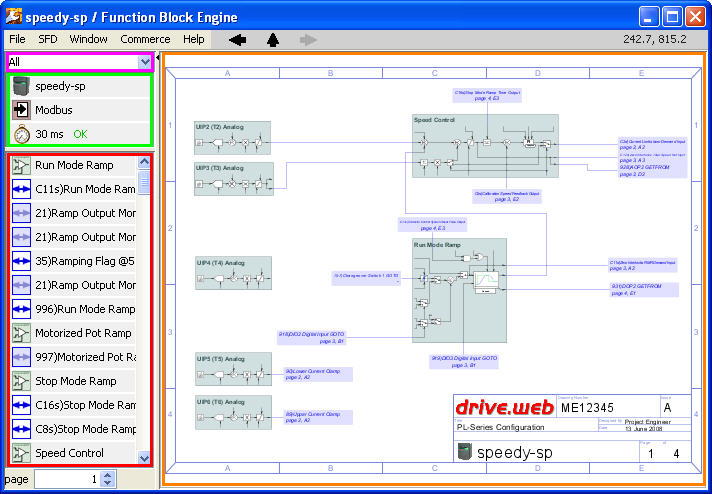Open the All filter dropdown
This screenshot has height=494, width=712.
[x=145, y=62]
